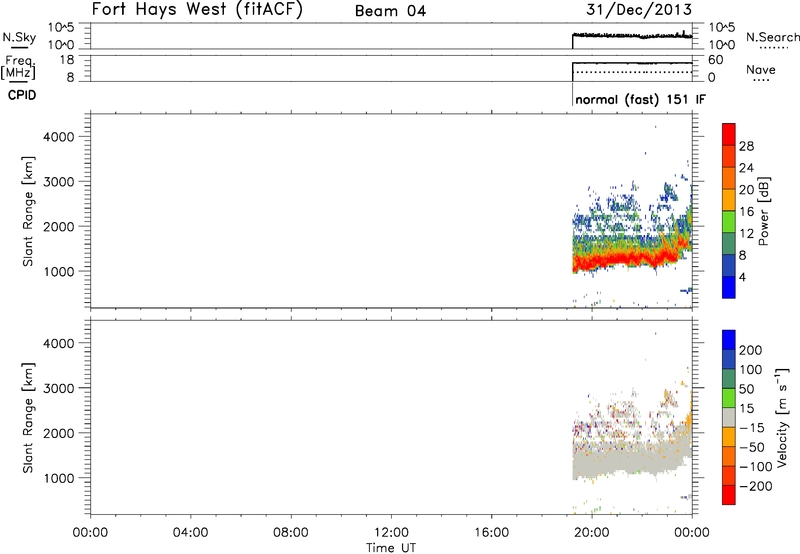The image size is (800, 554).
Task: Click the '18' frequency axis value
Action: tap(67, 60)
